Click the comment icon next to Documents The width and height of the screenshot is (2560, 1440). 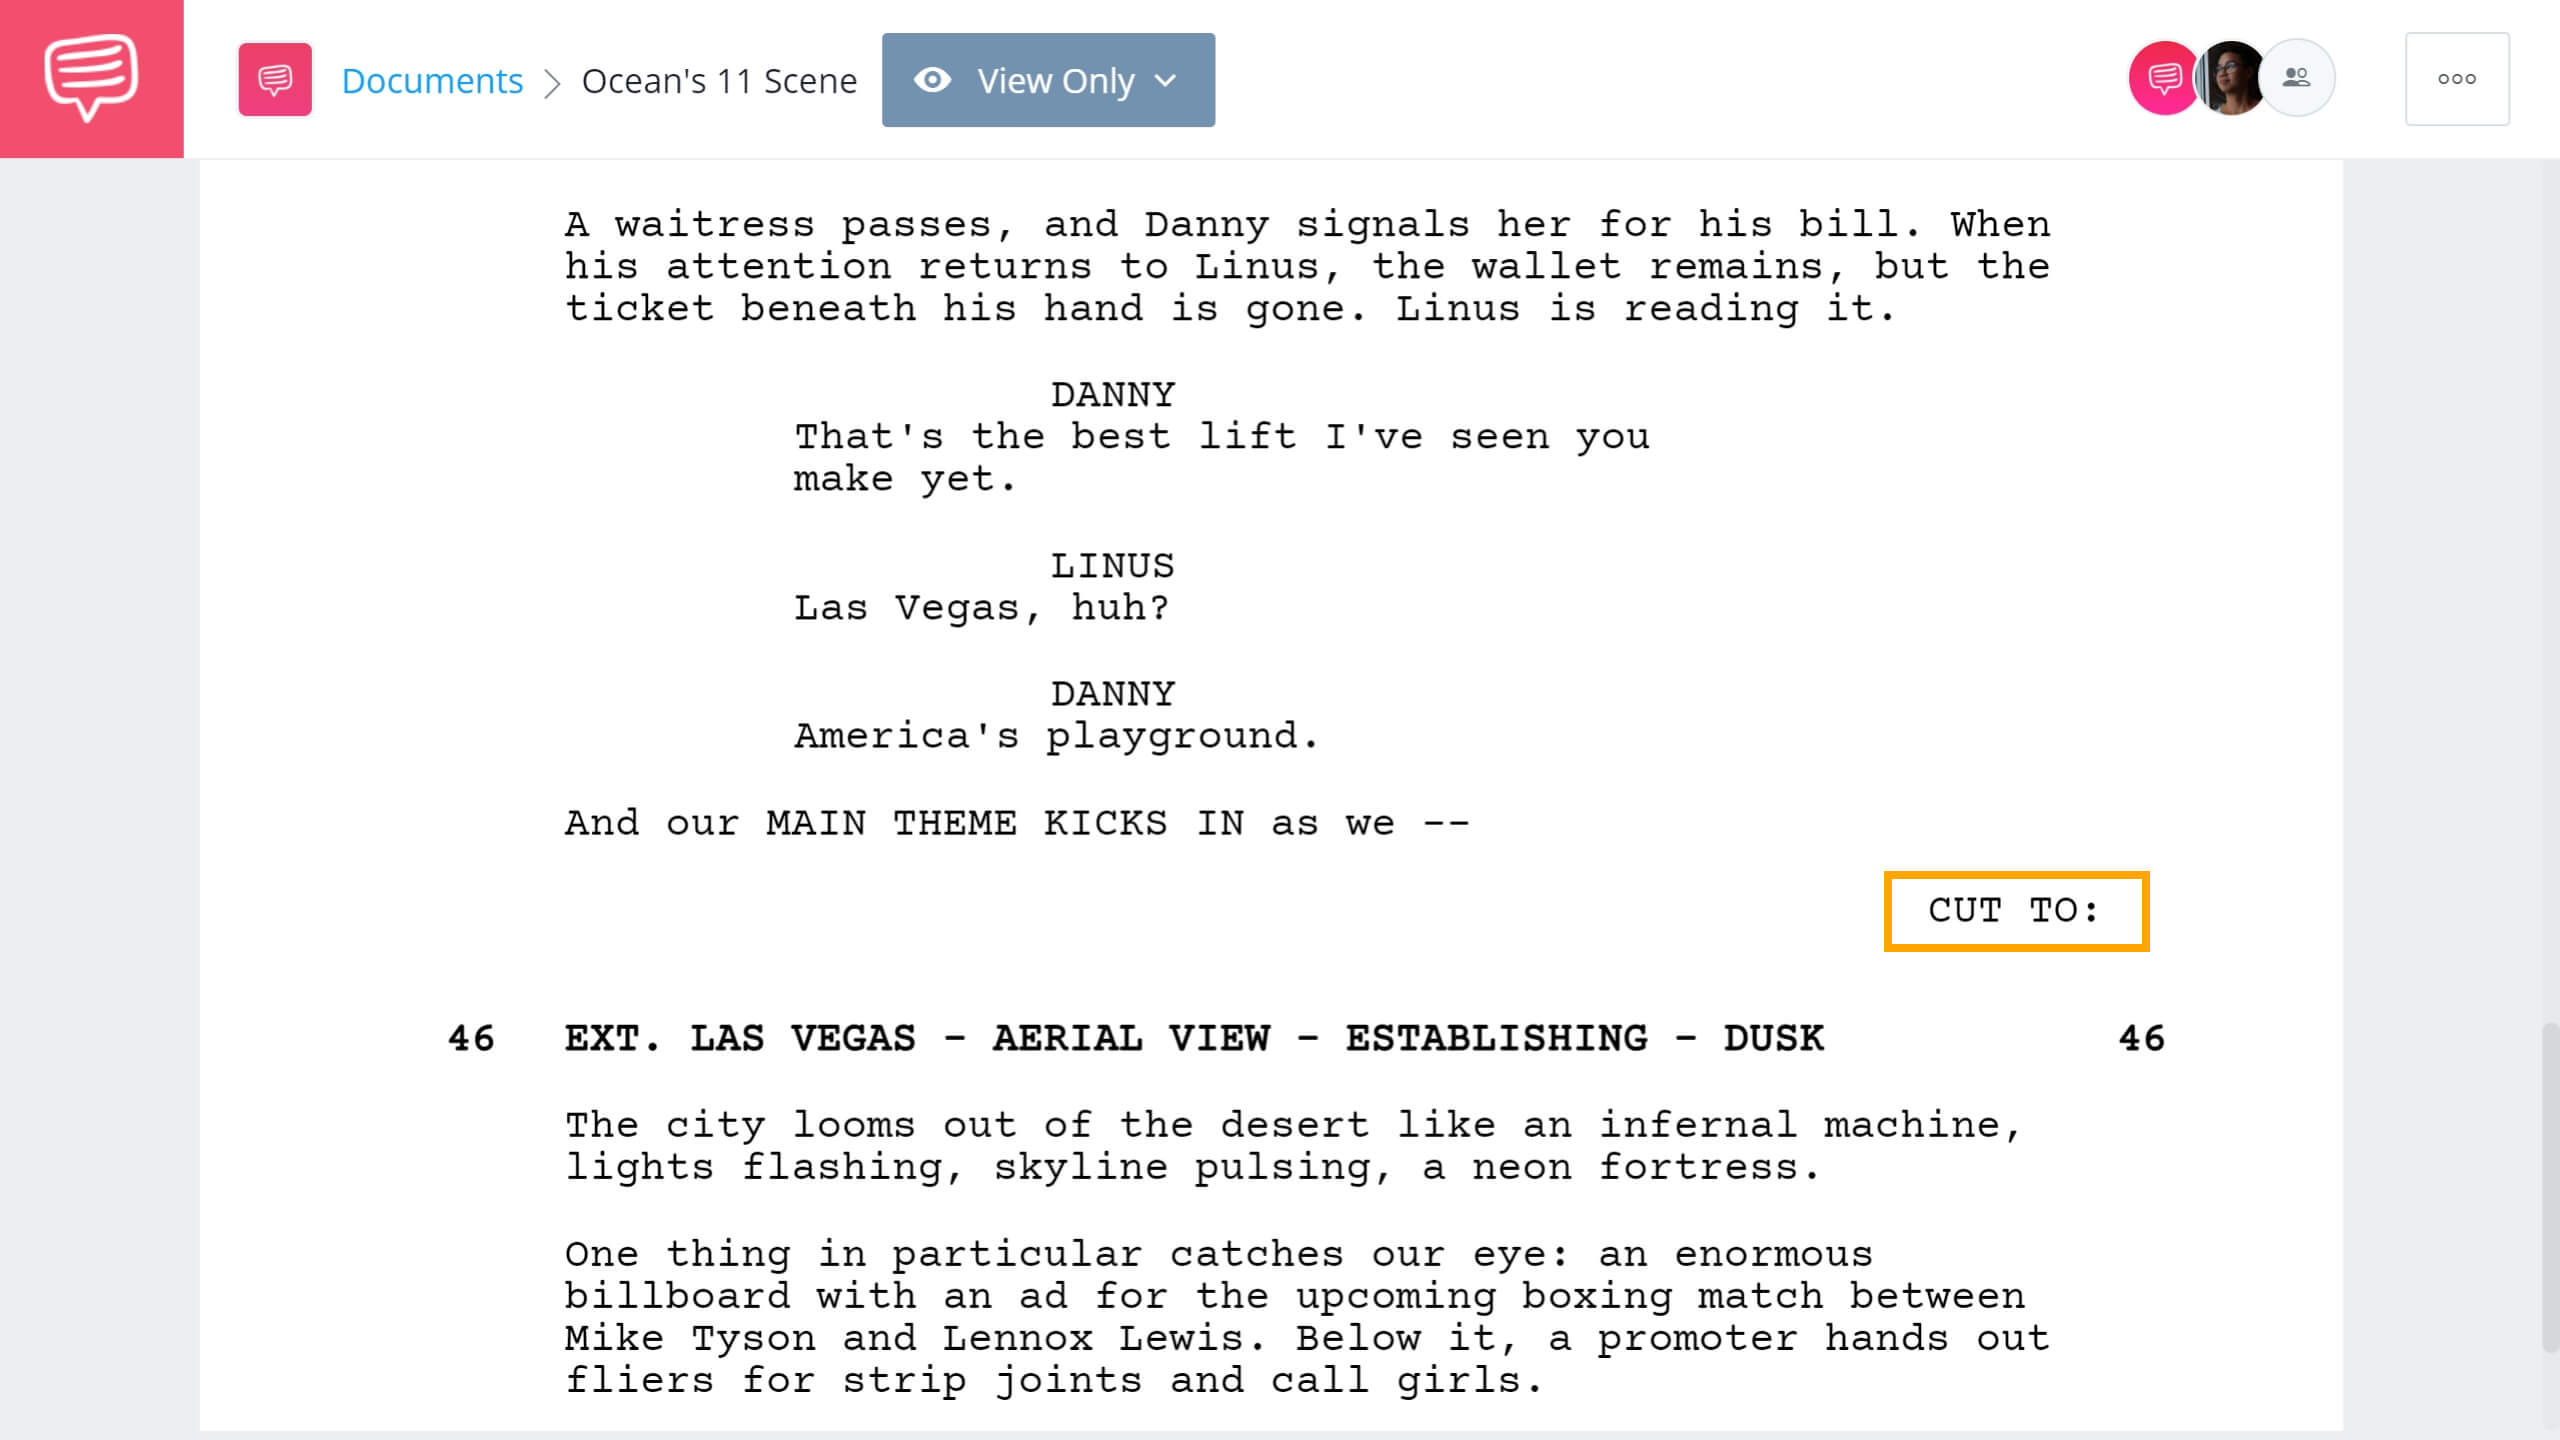click(274, 81)
